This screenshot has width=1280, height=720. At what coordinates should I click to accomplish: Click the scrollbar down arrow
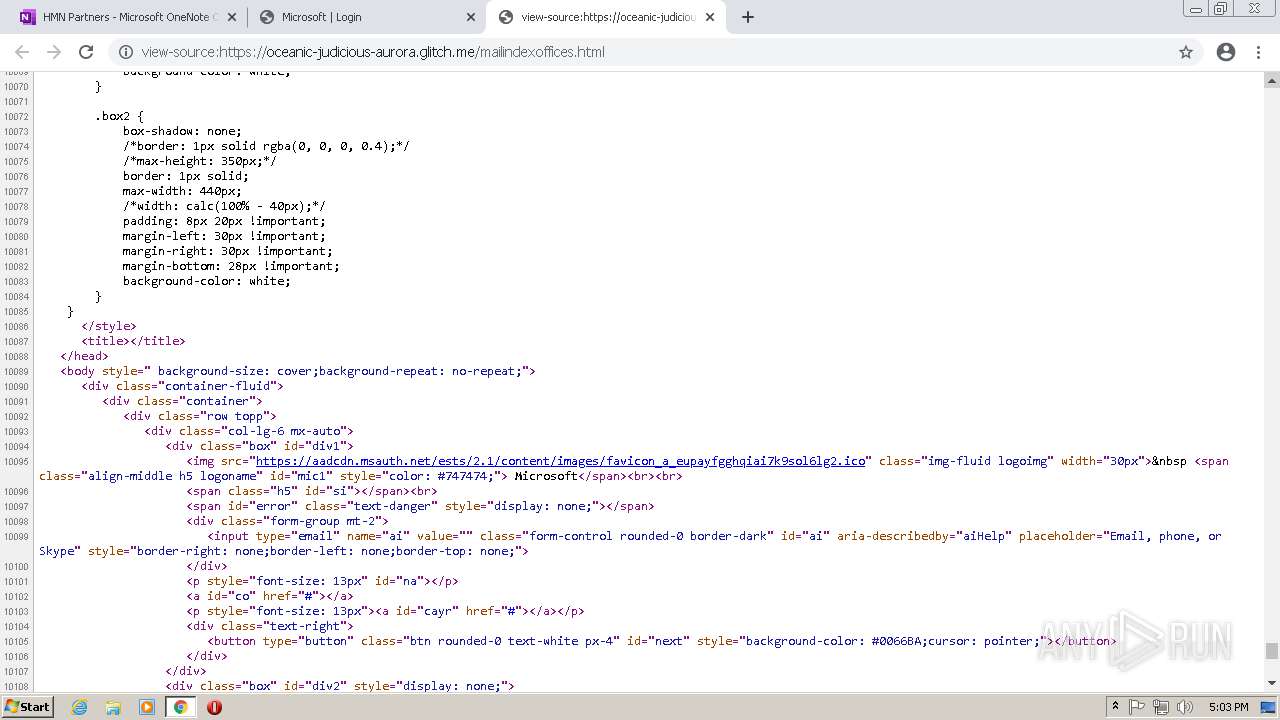click(1272, 683)
